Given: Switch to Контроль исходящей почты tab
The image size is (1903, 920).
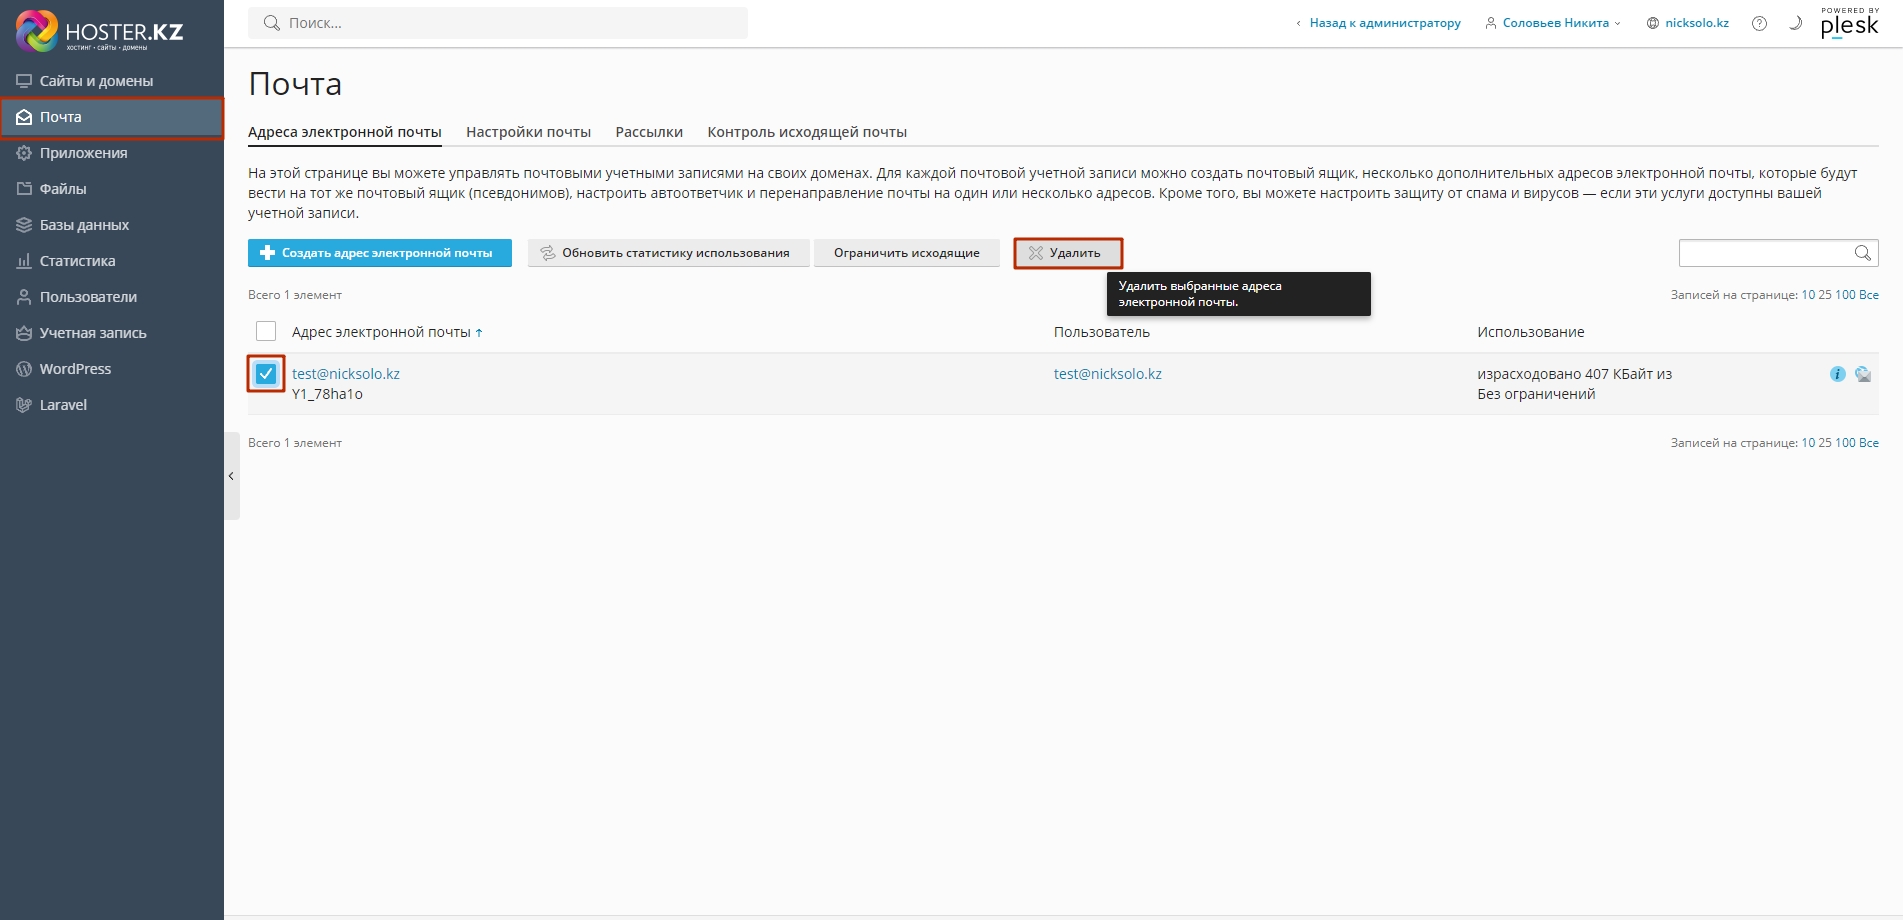Looking at the screenshot, I should pos(807,132).
